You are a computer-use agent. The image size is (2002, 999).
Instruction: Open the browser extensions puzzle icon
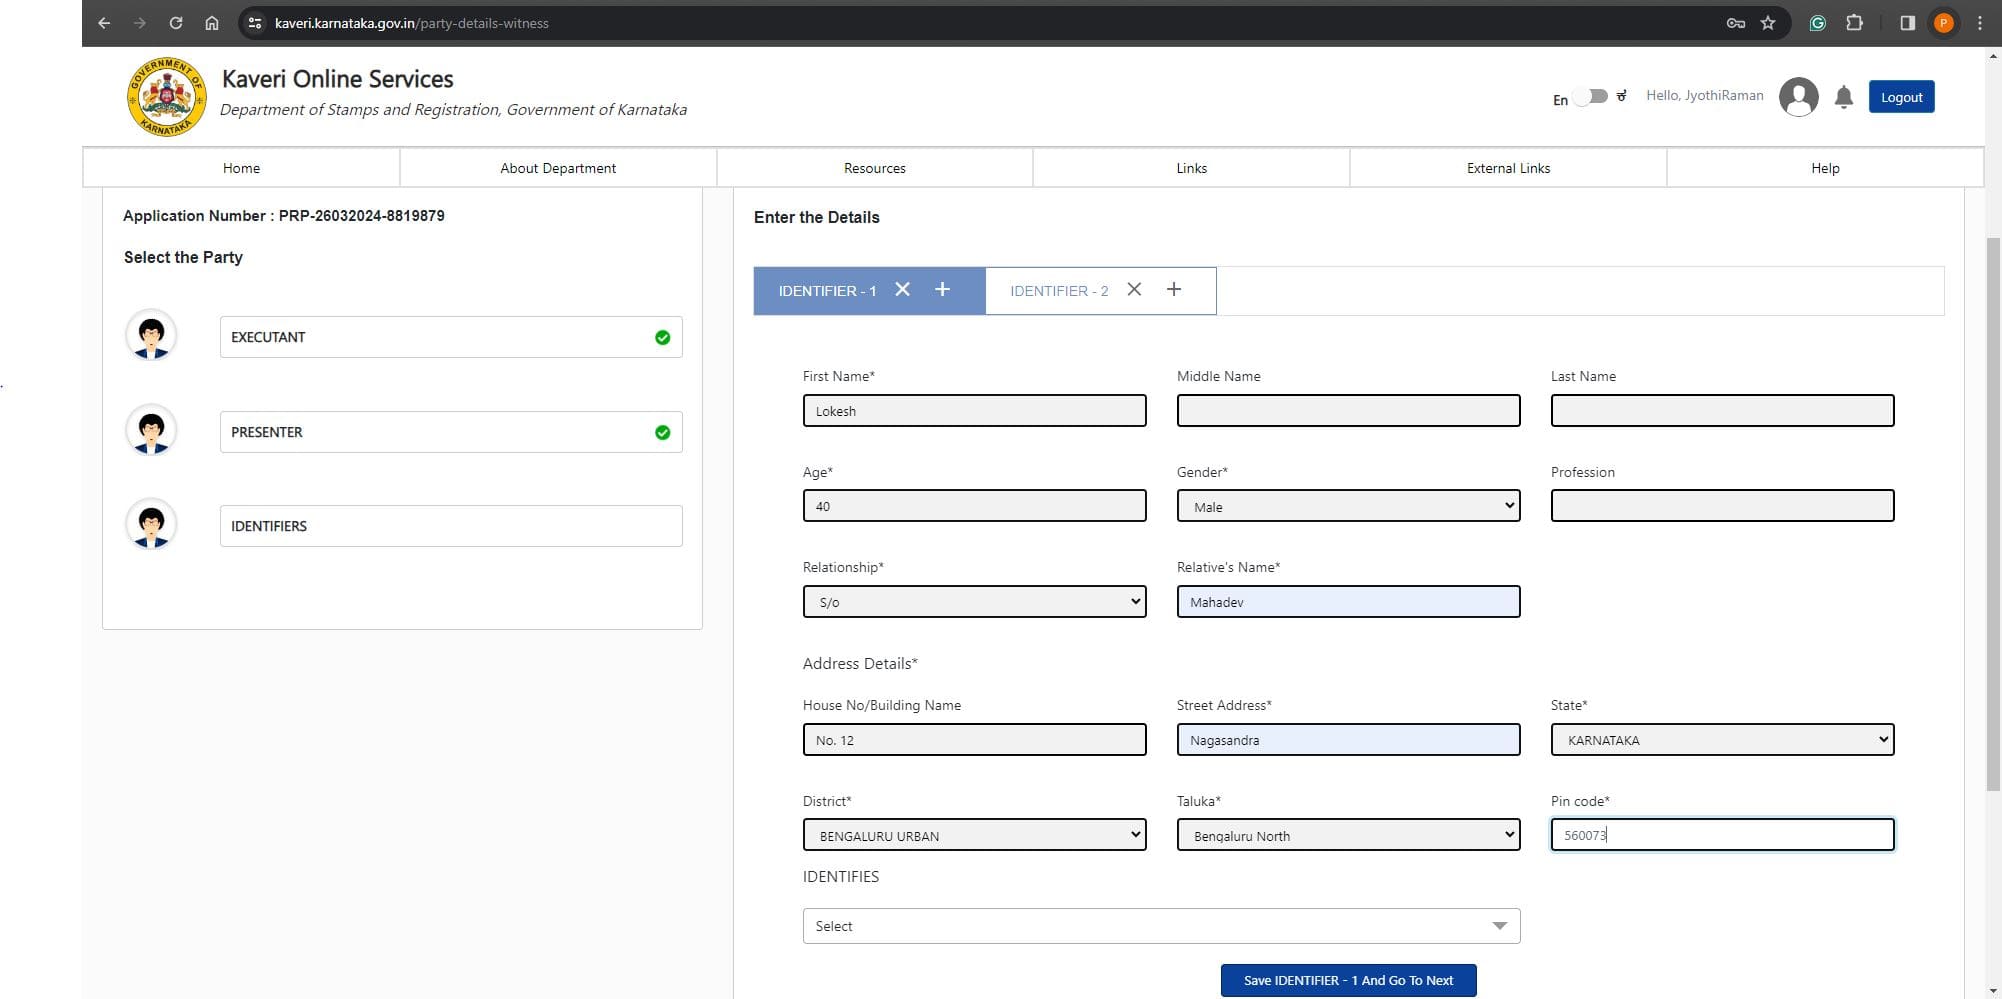(x=1854, y=23)
